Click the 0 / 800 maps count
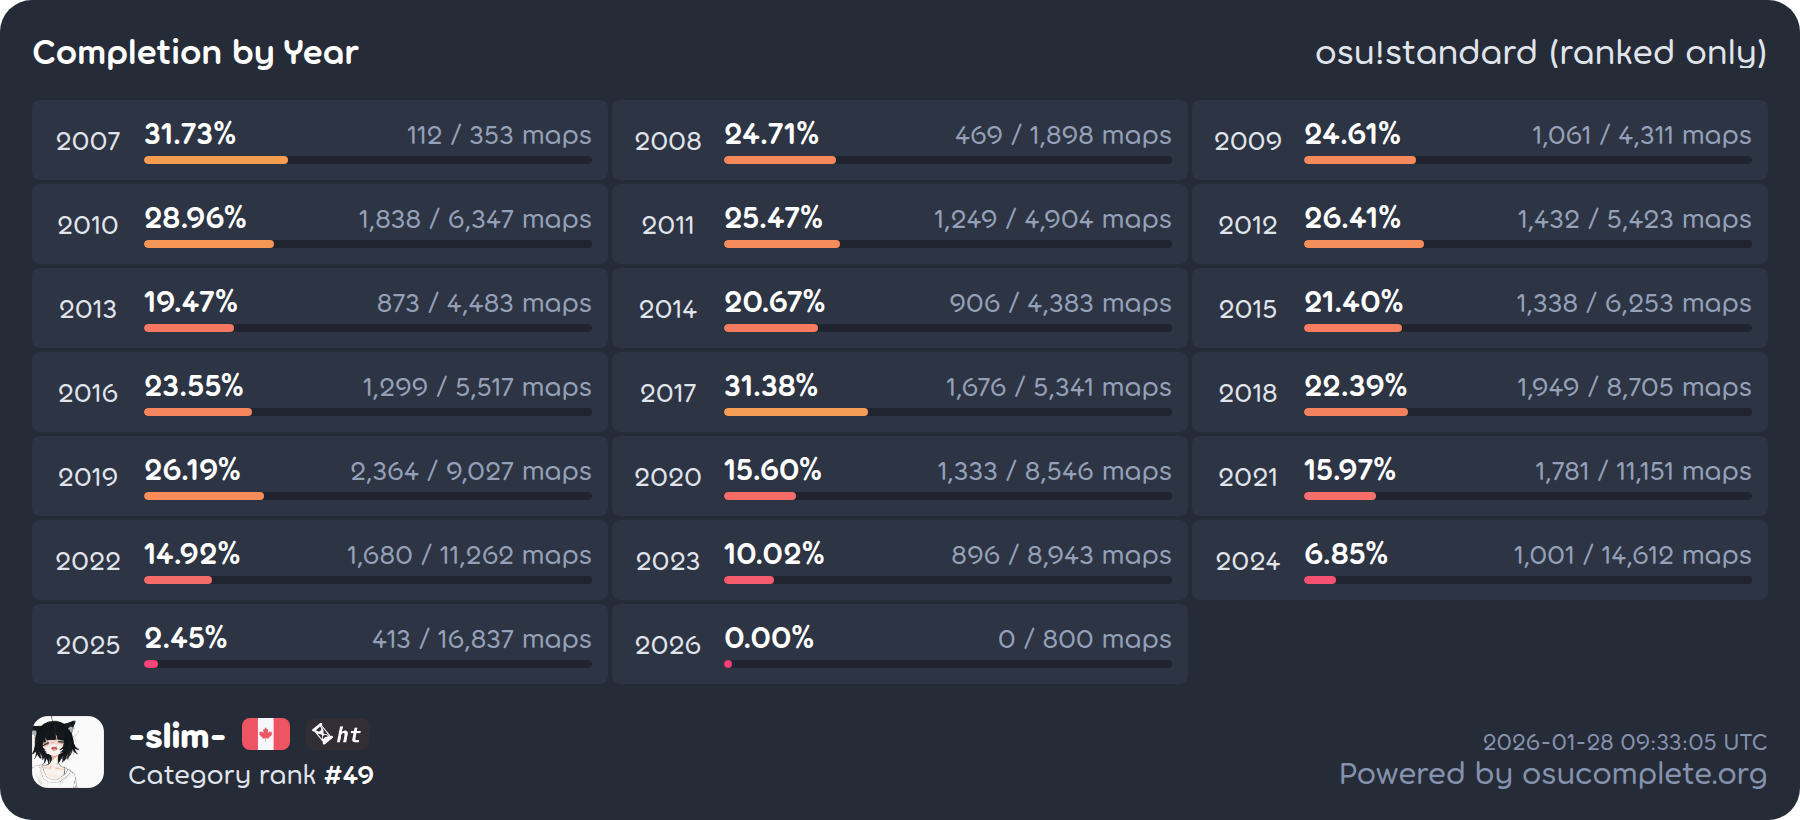Screen dimensions: 1800x820 [x=1084, y=640]
